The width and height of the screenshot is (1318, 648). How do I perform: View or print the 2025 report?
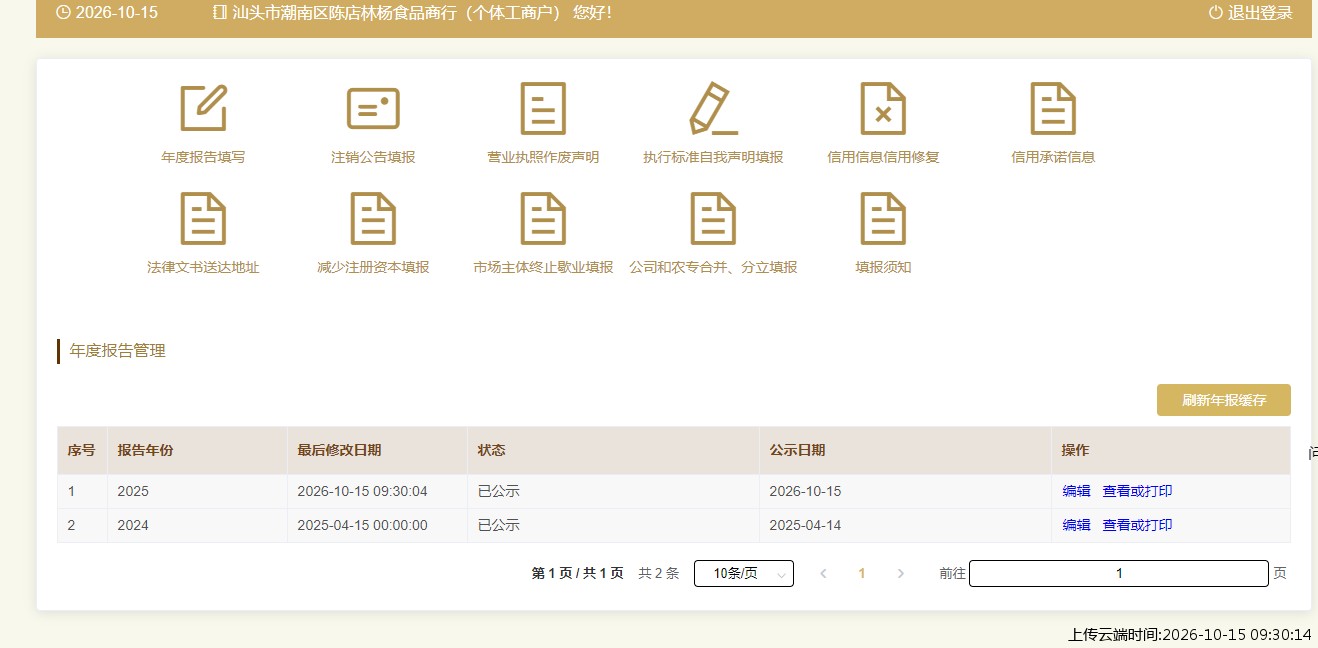1137,491
